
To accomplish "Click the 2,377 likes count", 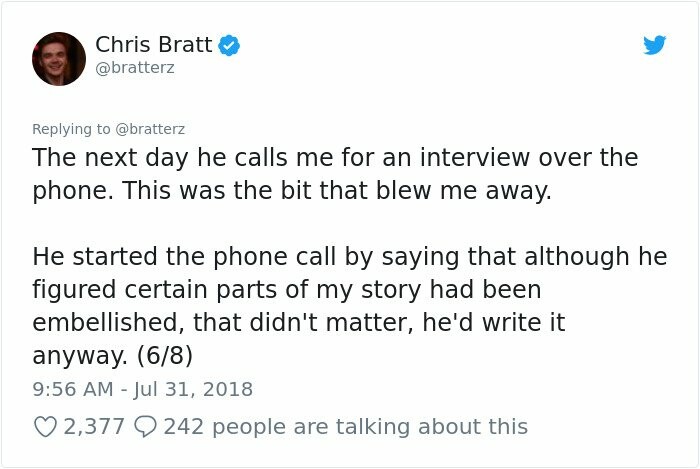I will [x=94, y=427].
